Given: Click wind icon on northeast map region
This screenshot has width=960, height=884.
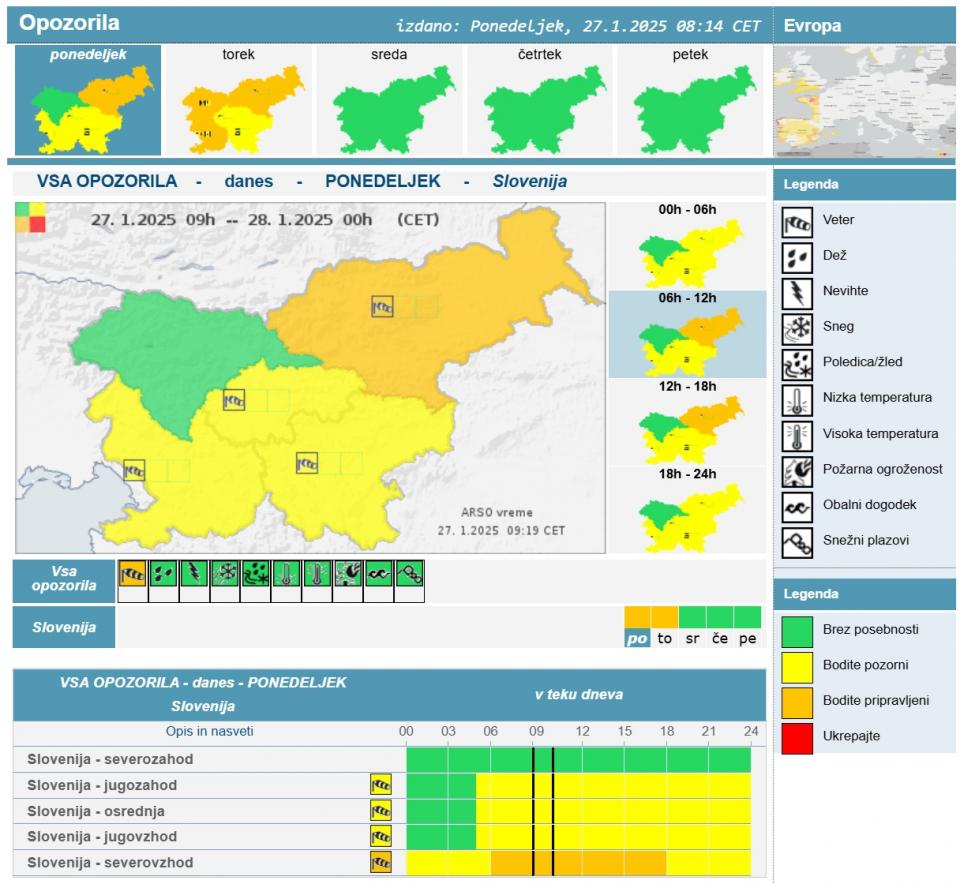Looking at the screenshot, I should pos(381,307).
